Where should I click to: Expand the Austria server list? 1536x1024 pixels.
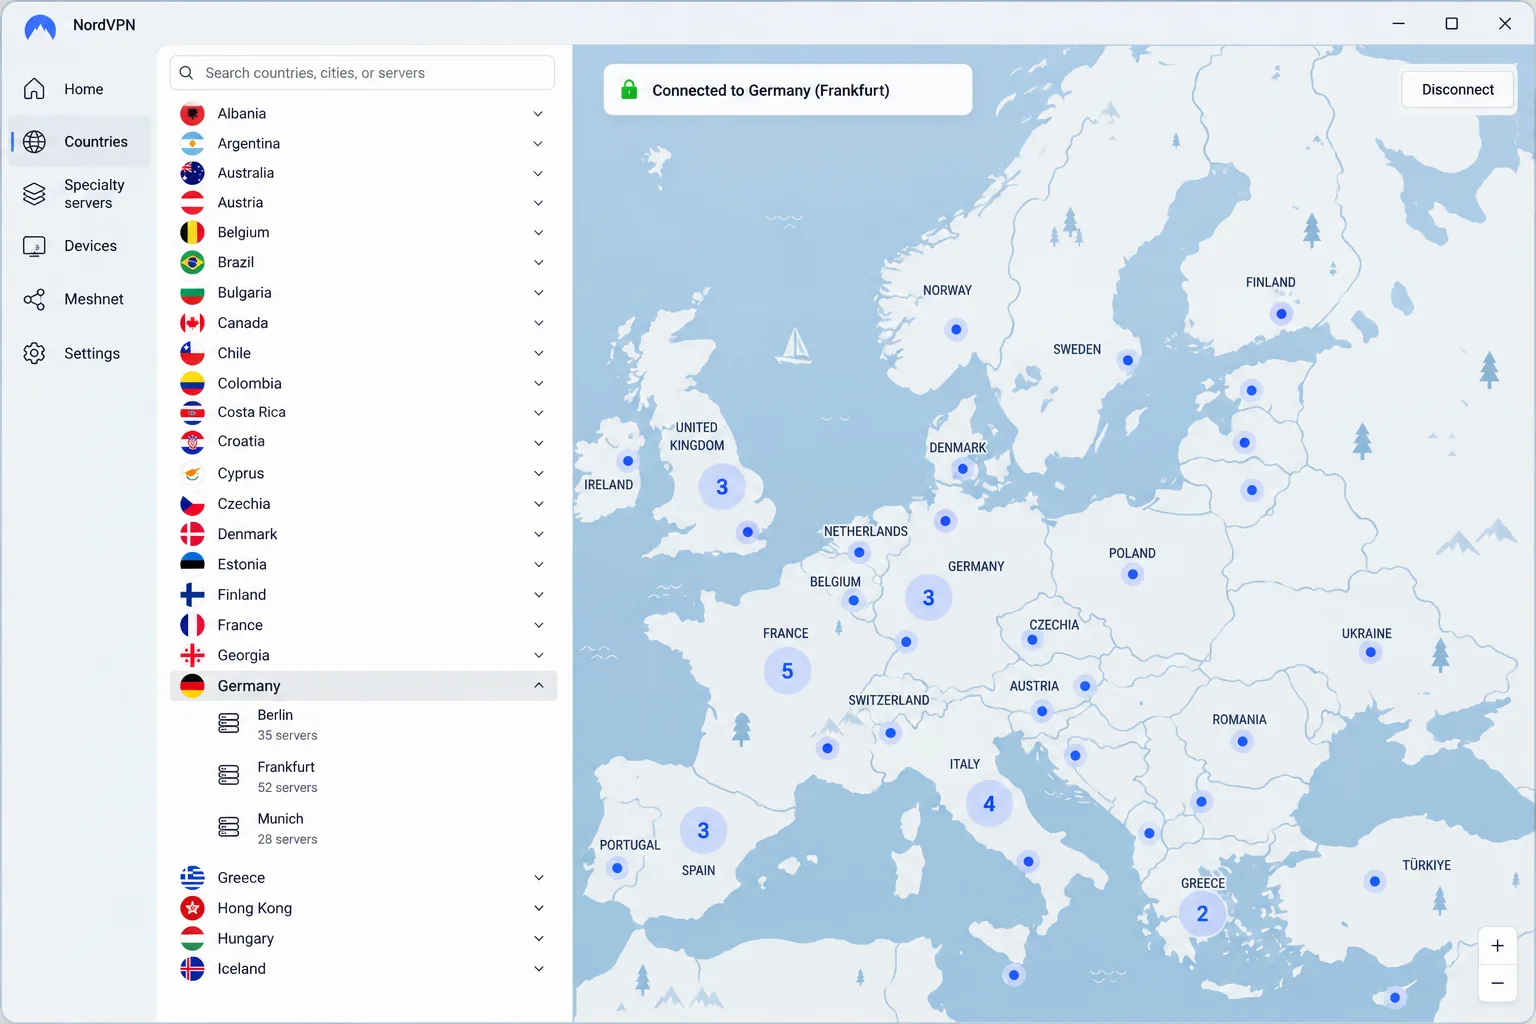point(539,203)
